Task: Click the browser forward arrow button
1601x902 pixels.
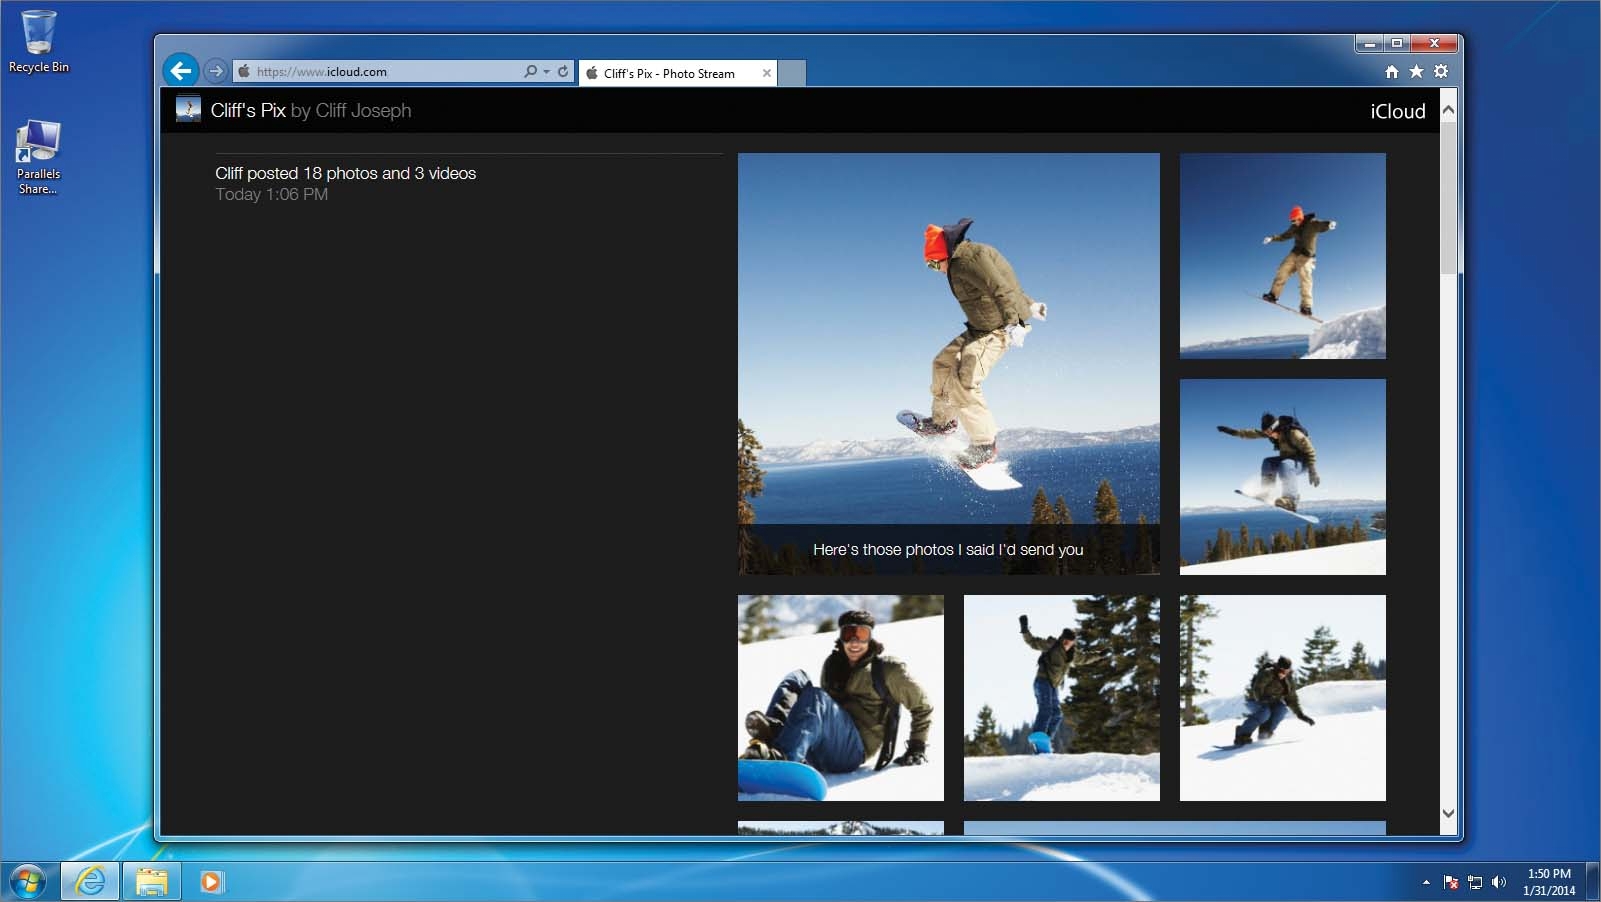Action: tap(215, 71)
